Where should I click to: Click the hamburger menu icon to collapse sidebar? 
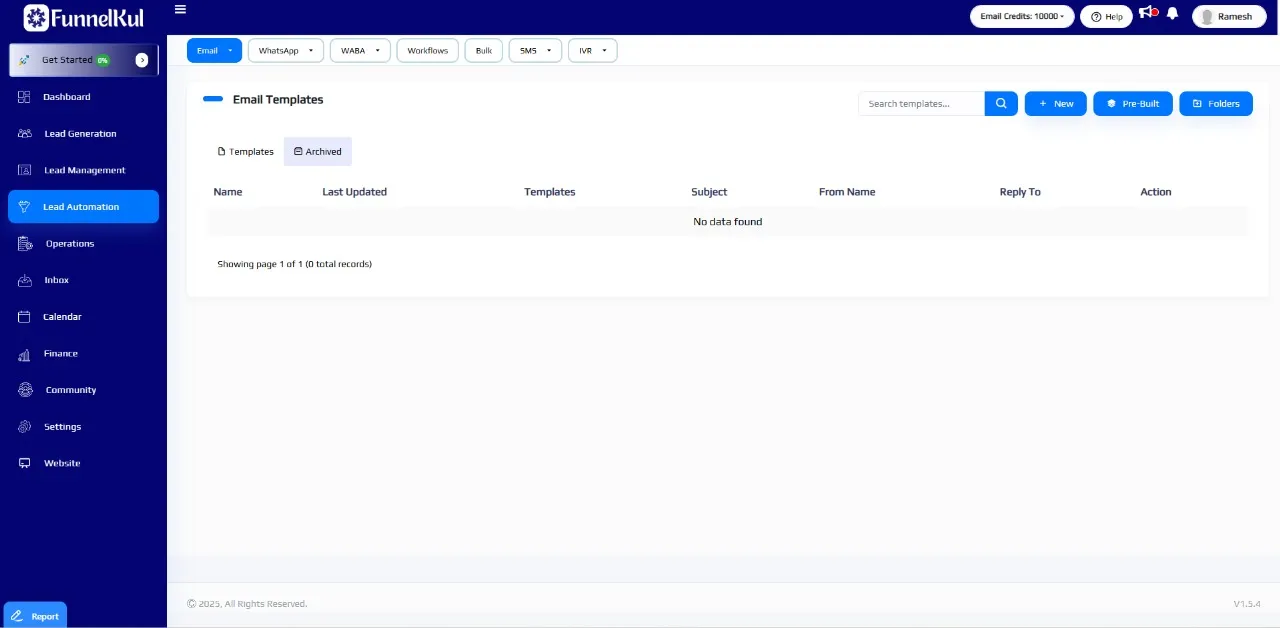point(180,10)
